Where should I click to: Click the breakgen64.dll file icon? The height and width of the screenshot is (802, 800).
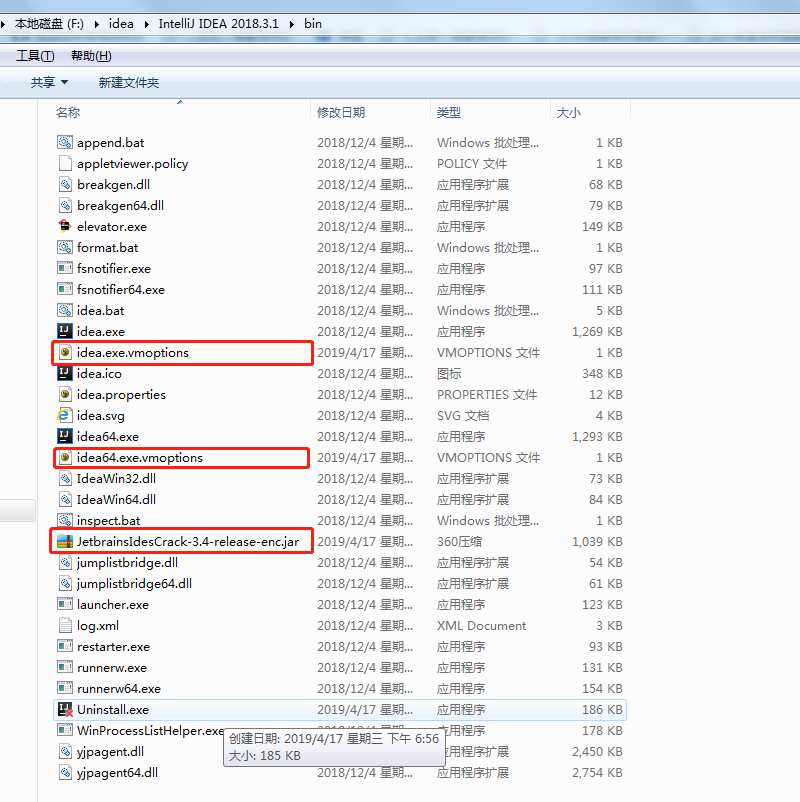coord(65,205)
